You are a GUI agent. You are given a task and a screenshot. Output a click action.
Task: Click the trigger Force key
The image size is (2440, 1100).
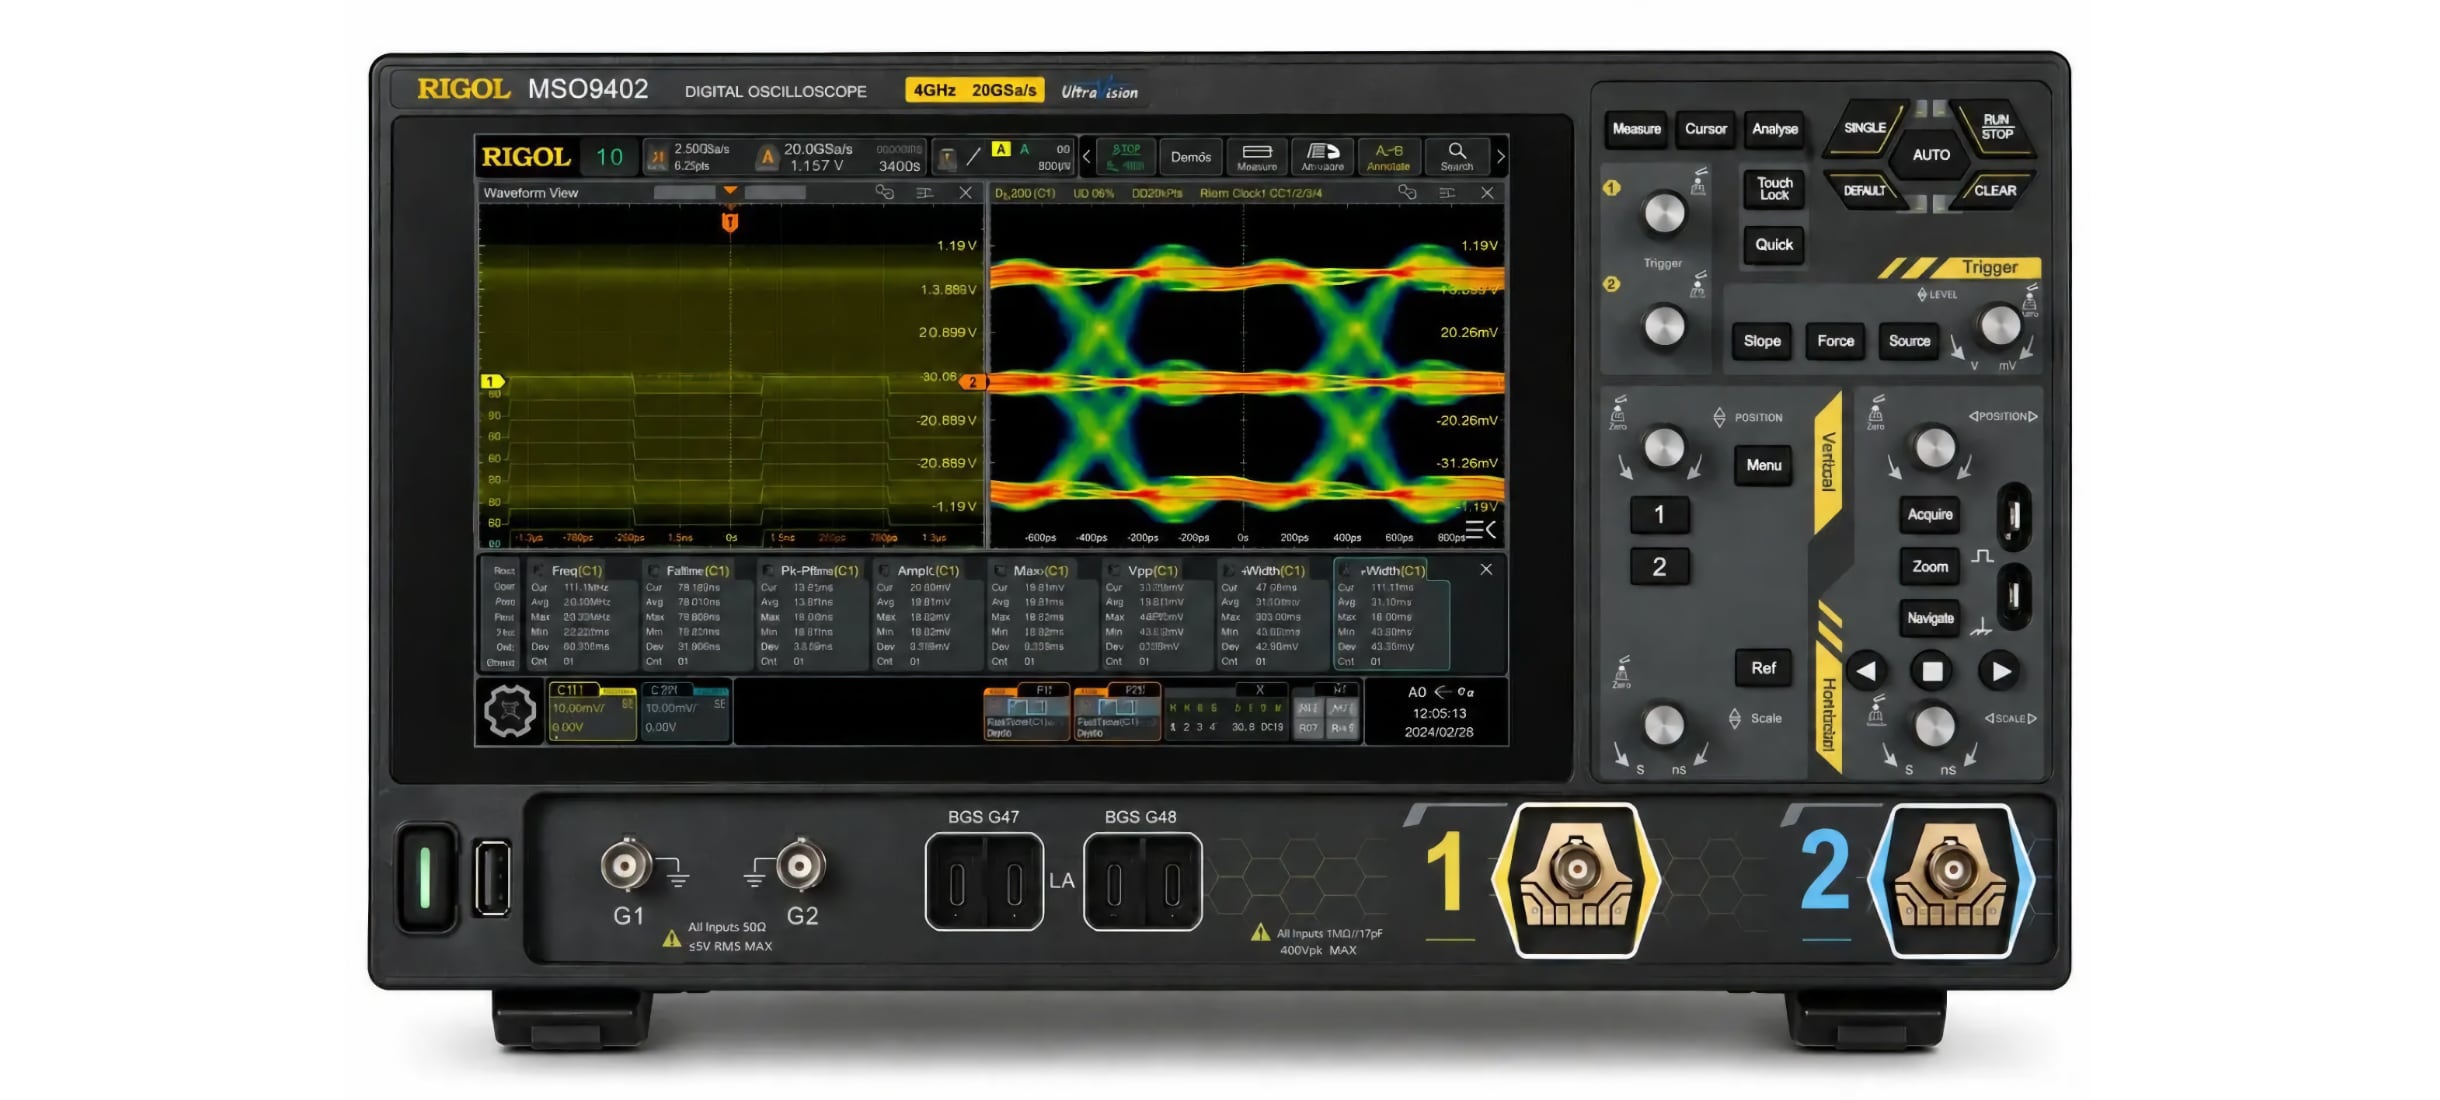tap(1835, 341)
